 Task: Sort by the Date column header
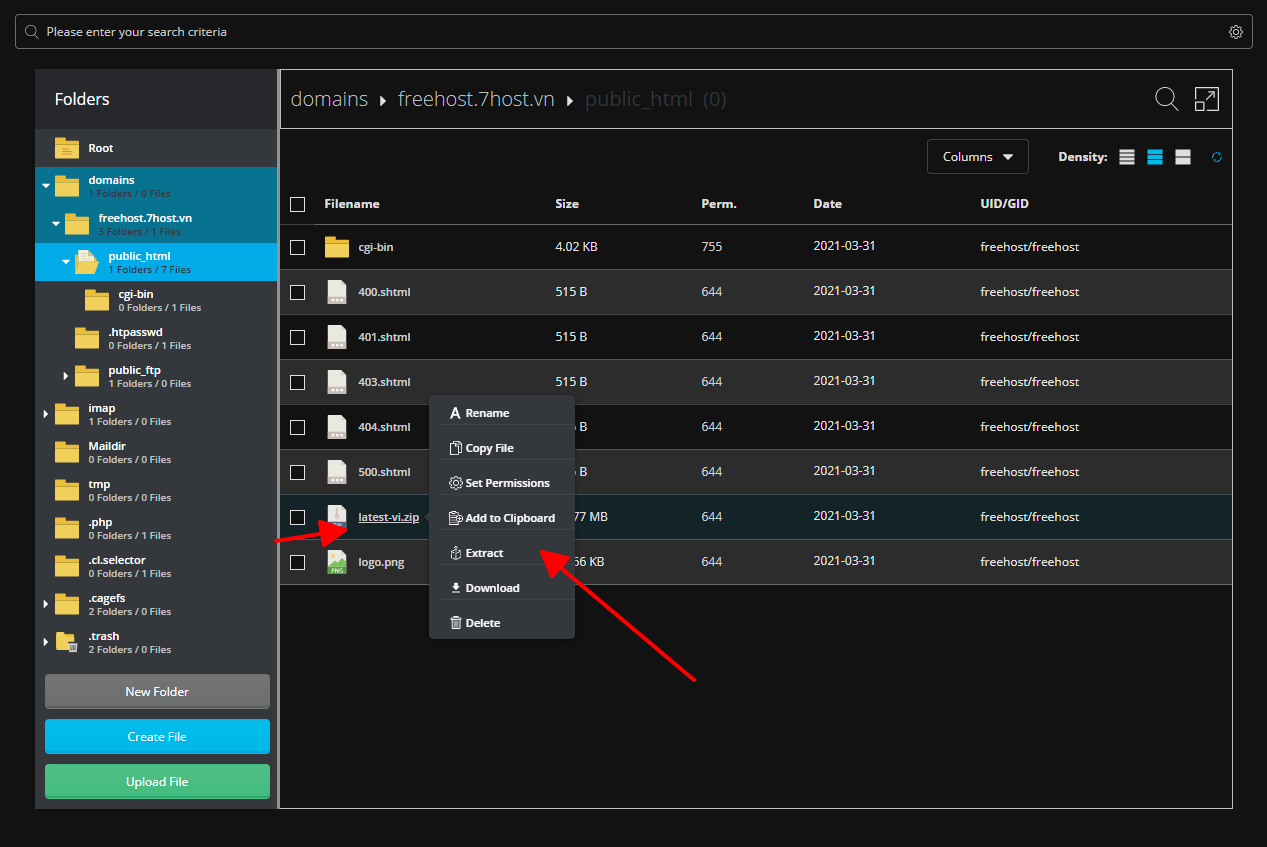(x=828, y=204)
